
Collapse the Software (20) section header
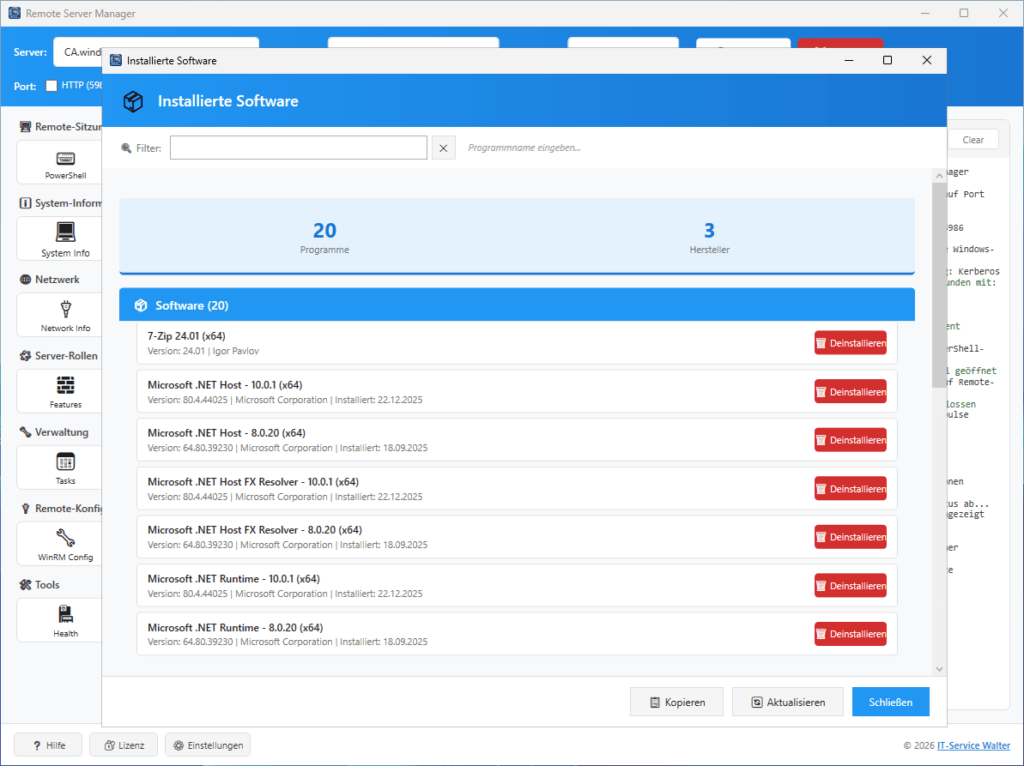[x=516, y=305]
